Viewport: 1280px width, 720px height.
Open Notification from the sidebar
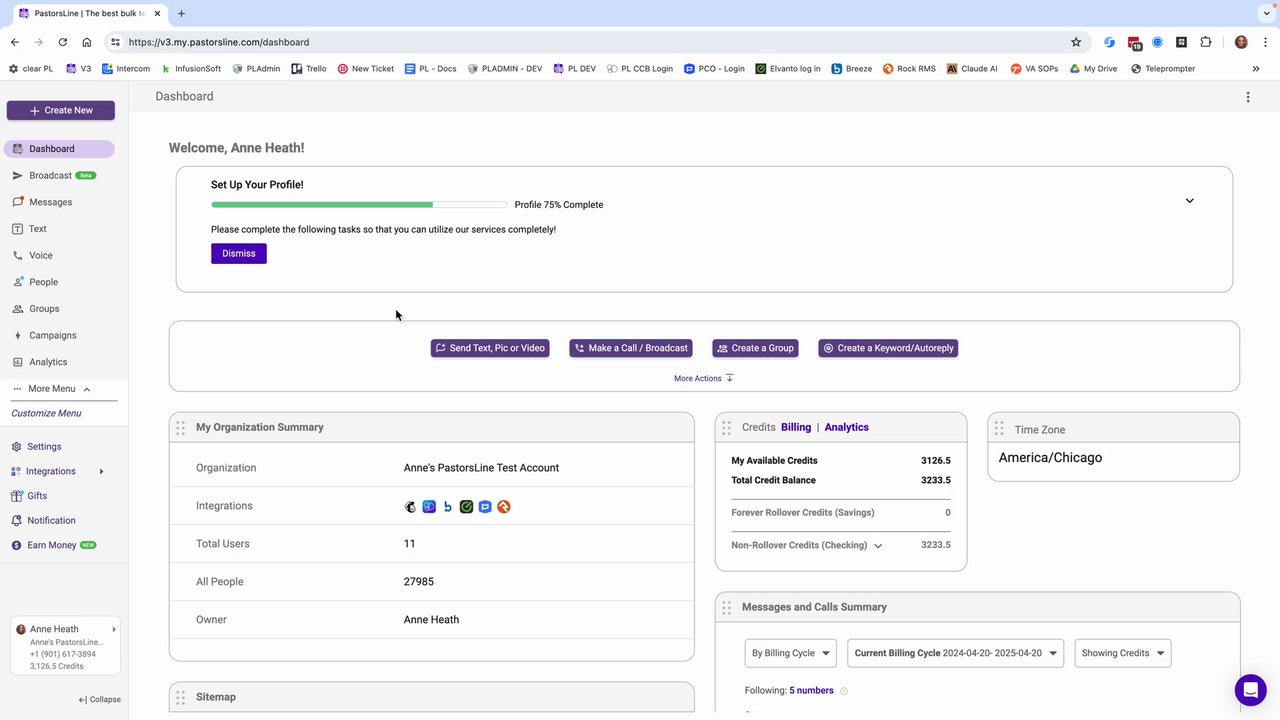tap(51, 521)
